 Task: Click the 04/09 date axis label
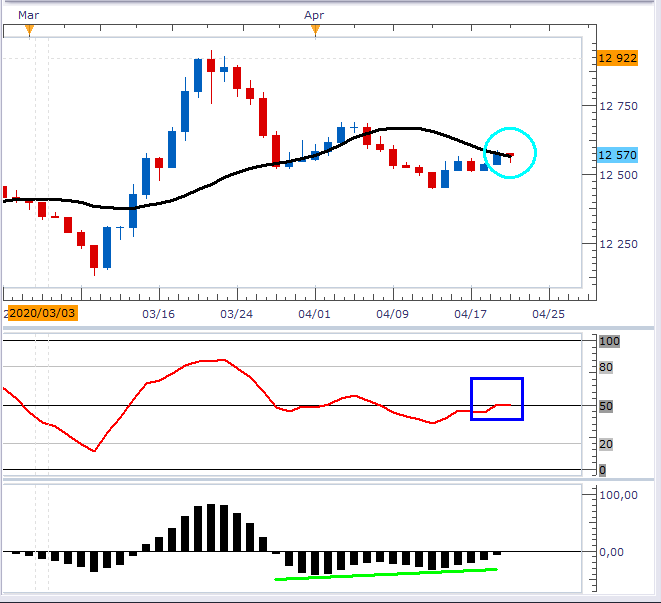392,314
